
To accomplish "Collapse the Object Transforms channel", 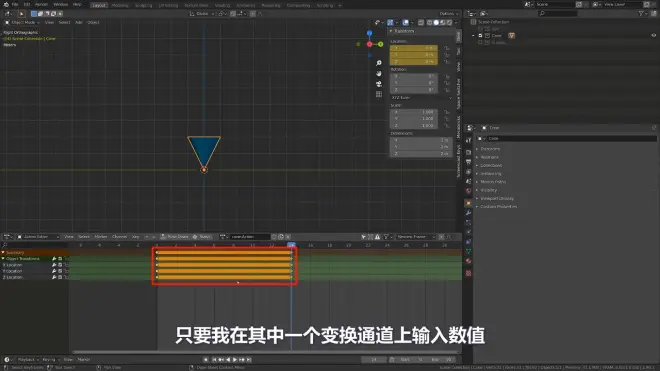I will [3, 259].
